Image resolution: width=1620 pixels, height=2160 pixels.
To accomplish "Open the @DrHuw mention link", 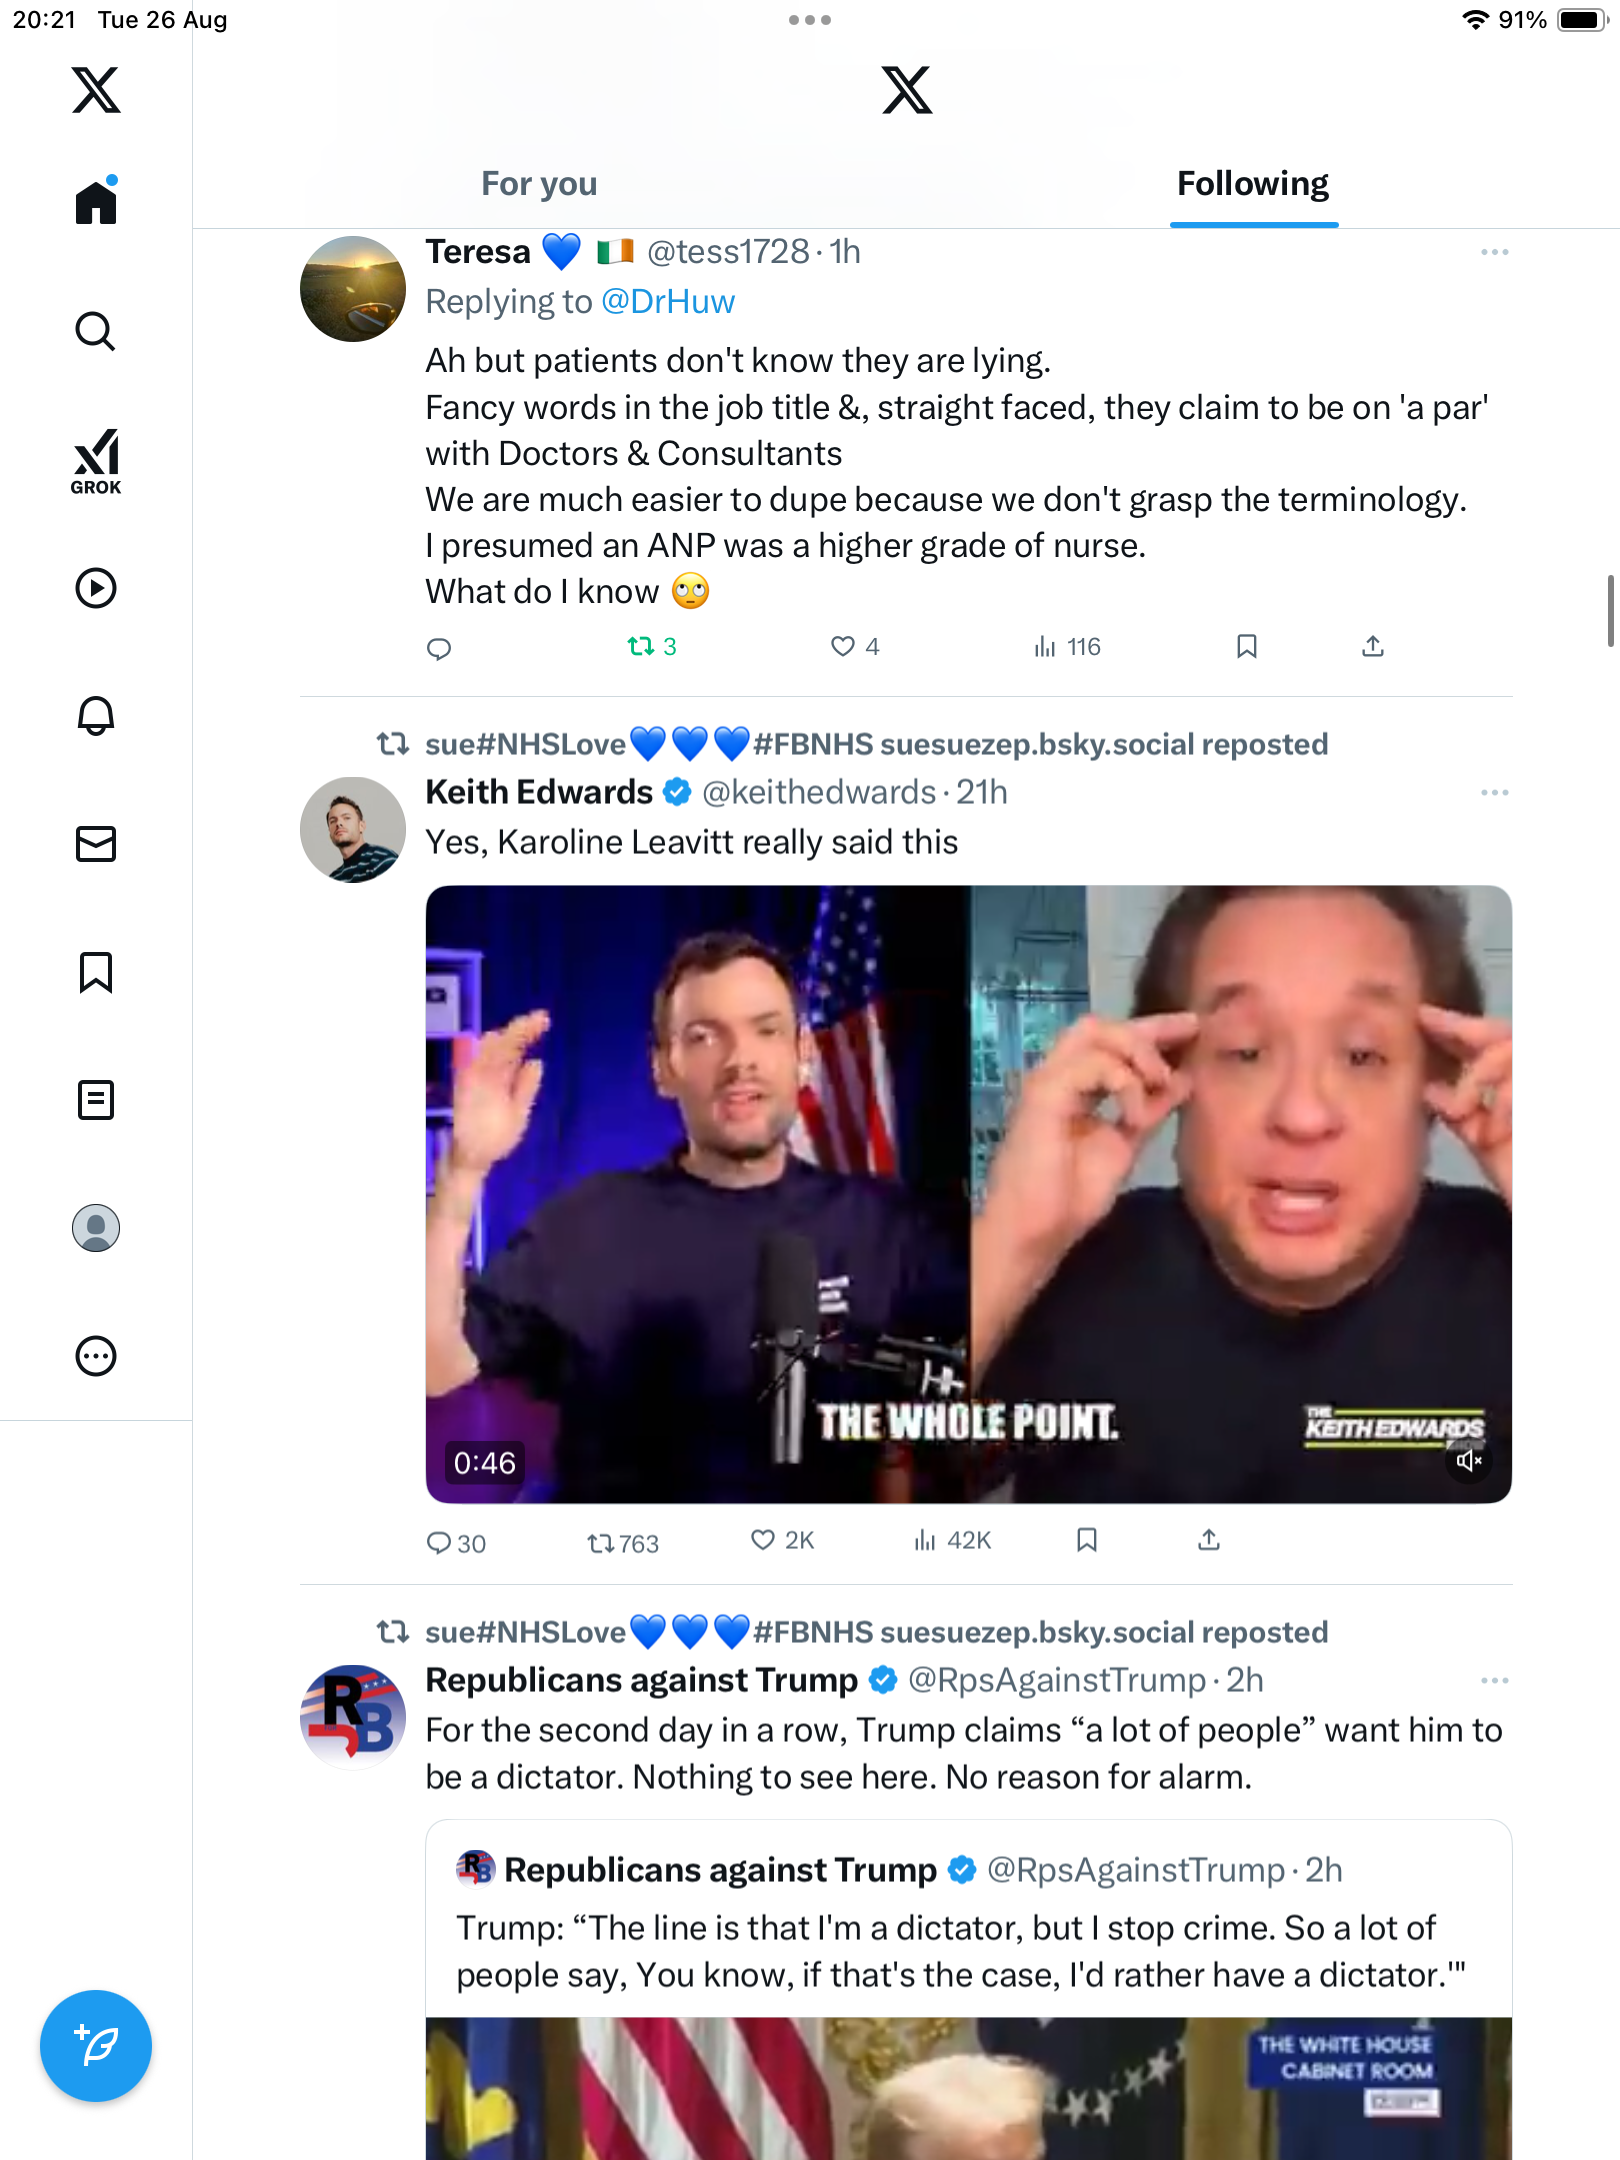I will point(668,302).
